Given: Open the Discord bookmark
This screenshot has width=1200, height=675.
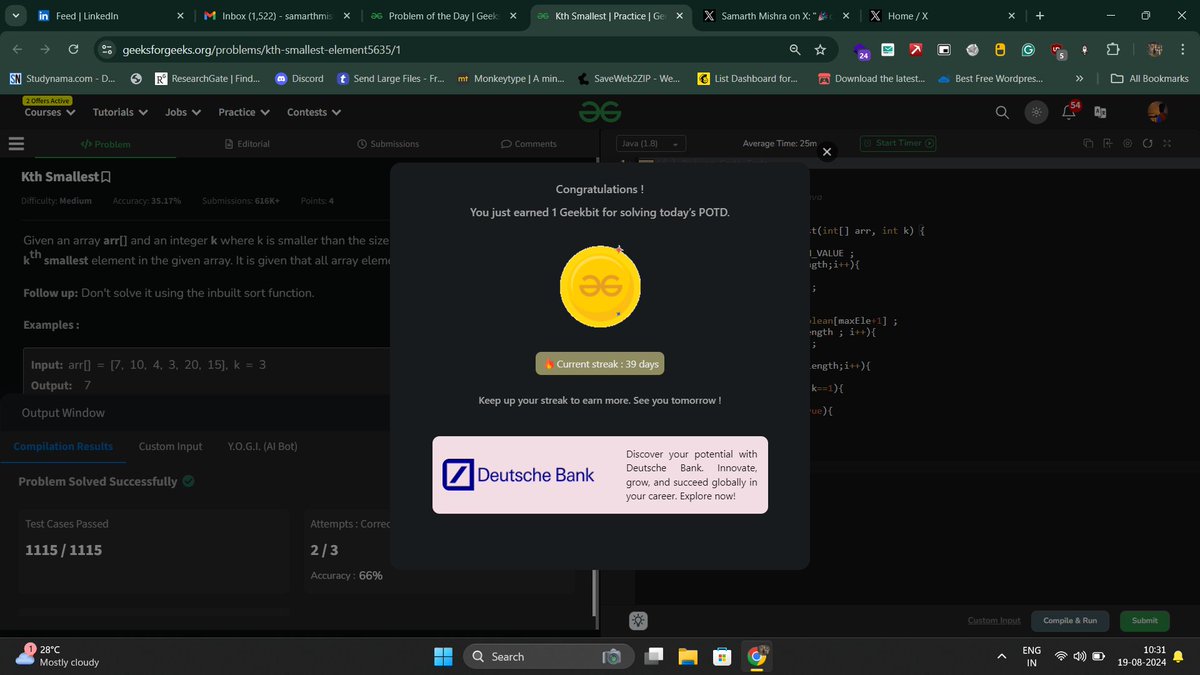Looking at the screenshot, I should tap(298, 78).
